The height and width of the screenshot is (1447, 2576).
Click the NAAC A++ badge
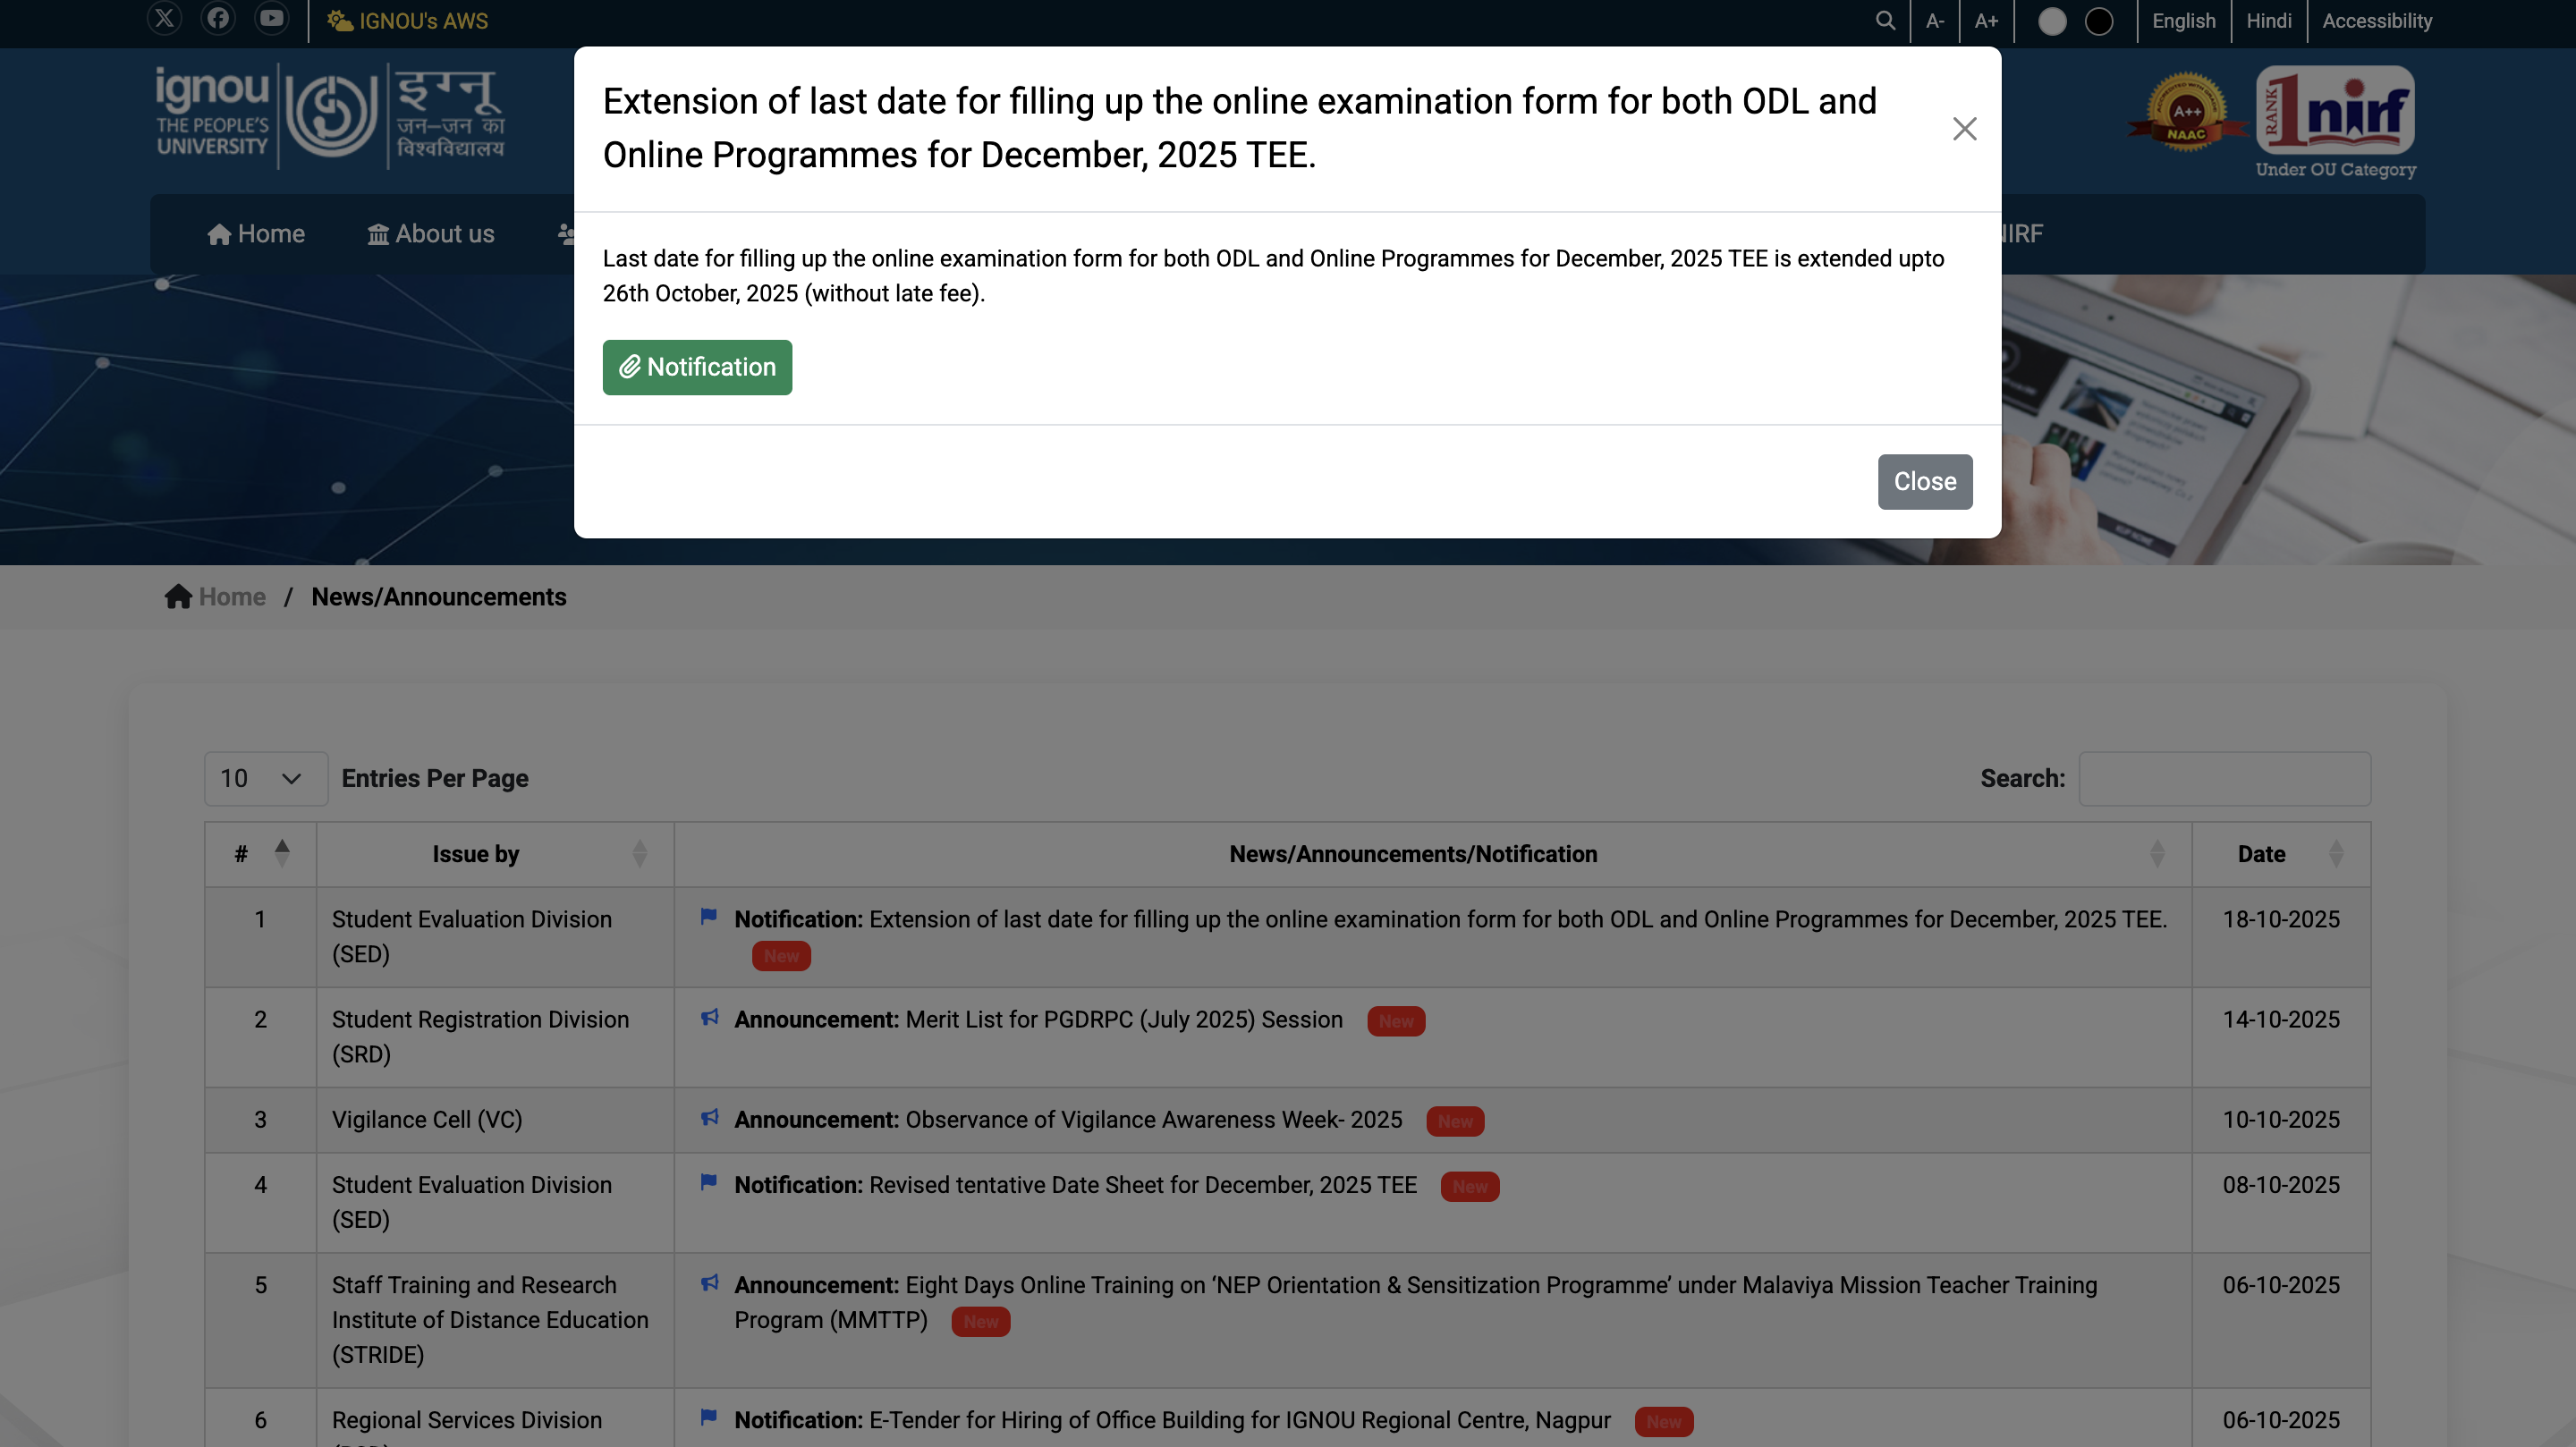click(x=2186, y=112)
